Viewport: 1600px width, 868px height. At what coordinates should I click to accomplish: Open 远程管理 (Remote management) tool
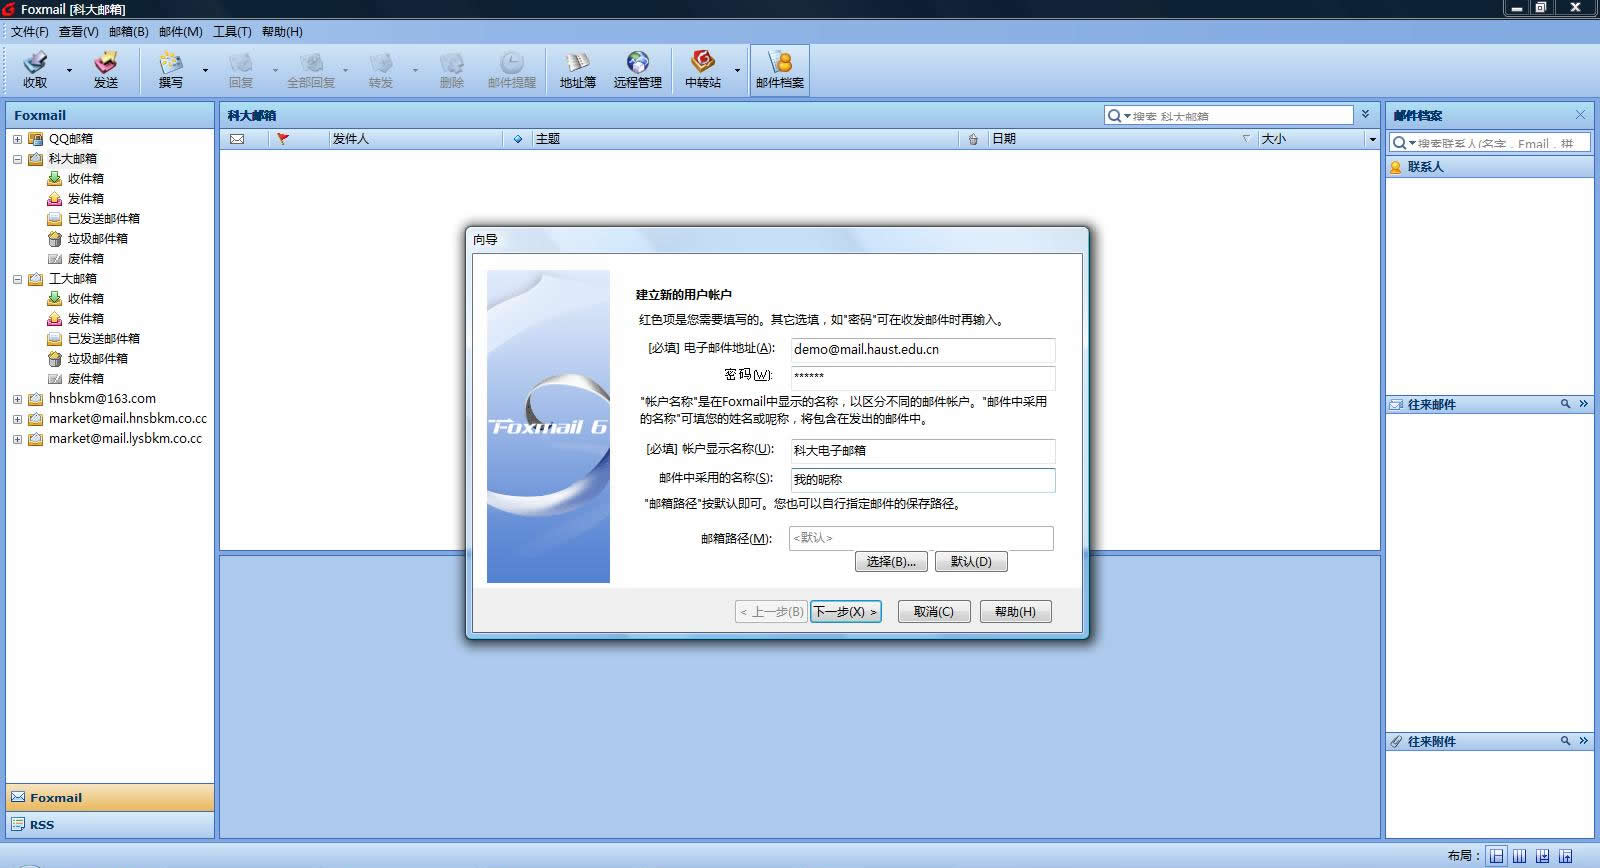pyautogui.click(x=638, y=70)
